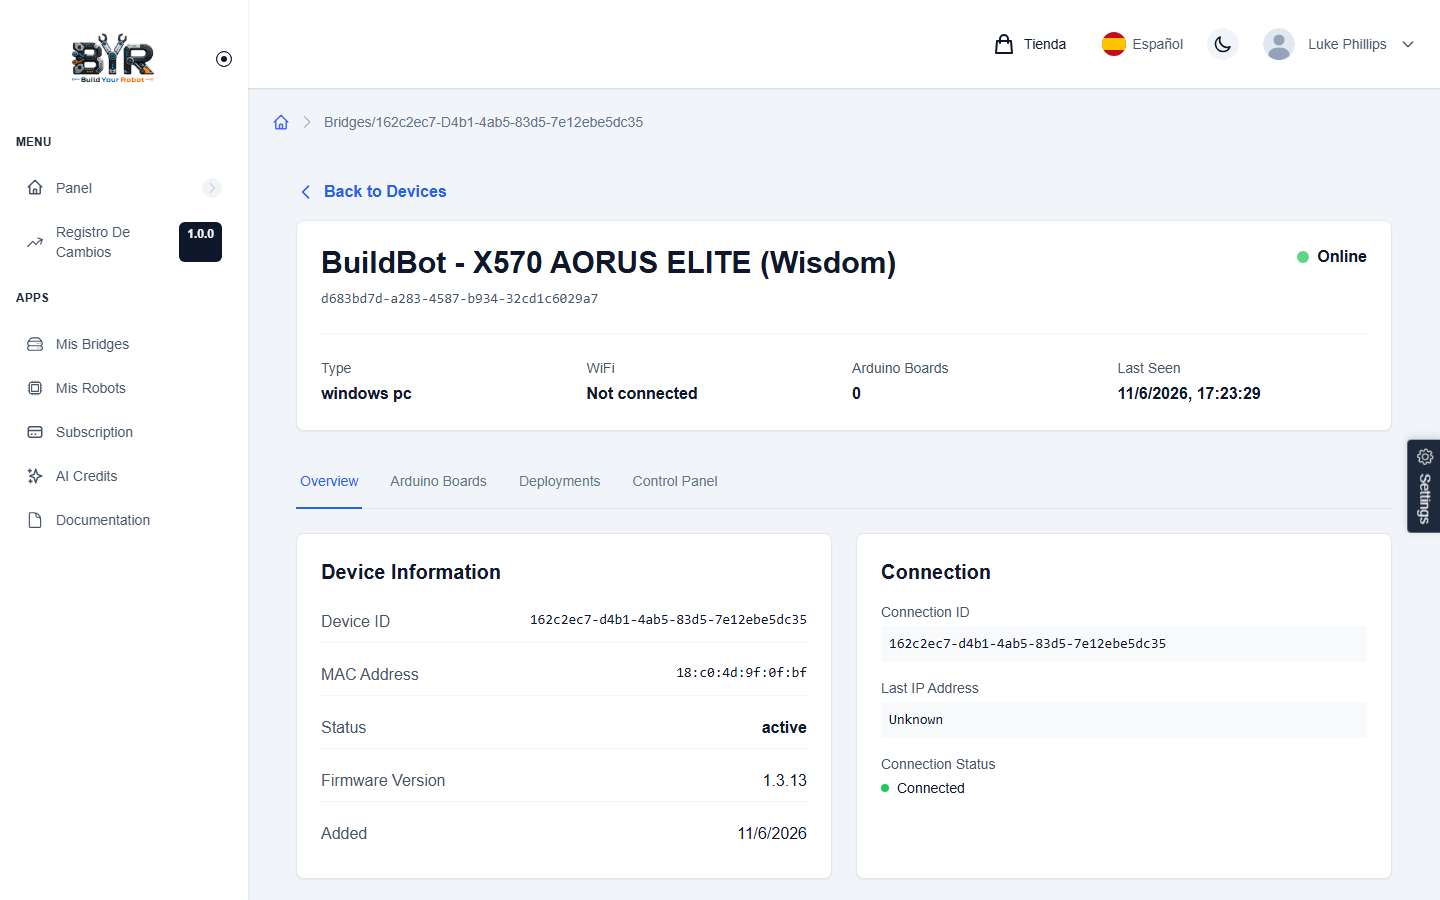
Task: Go to home via breadcrumb house icon
Action: (281, 122)
